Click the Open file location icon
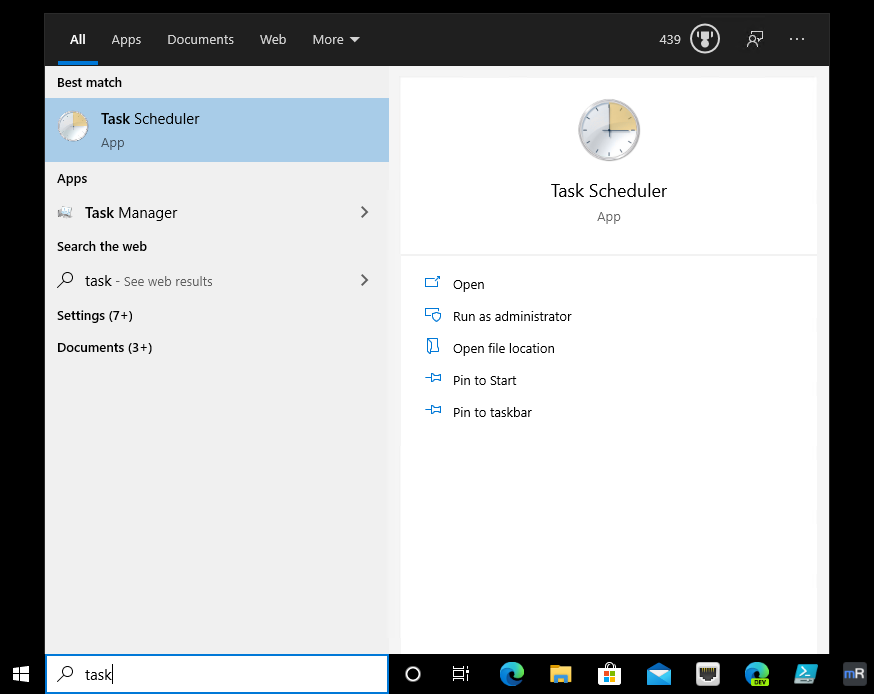This screenshot has height=694, width=874. 433,346
